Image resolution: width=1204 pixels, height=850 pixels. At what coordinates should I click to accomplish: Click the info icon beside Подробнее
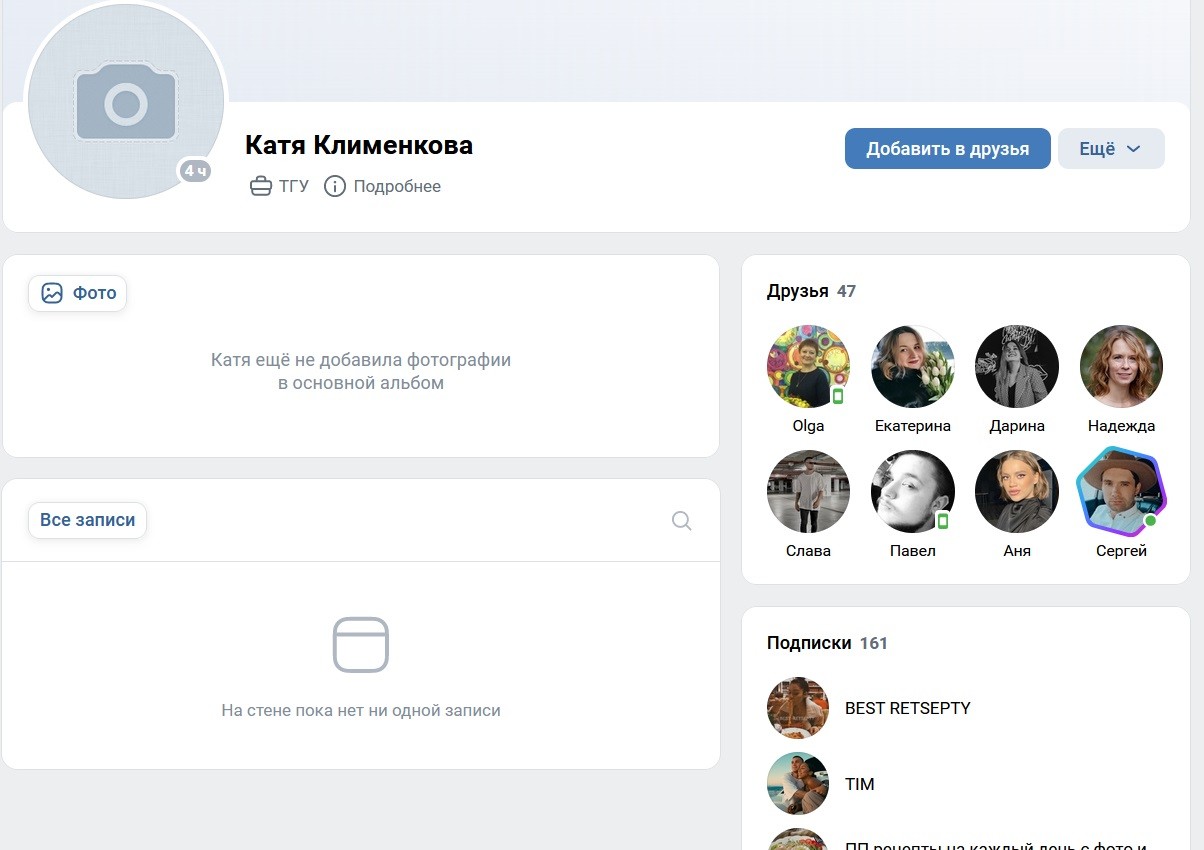[335, 186]
